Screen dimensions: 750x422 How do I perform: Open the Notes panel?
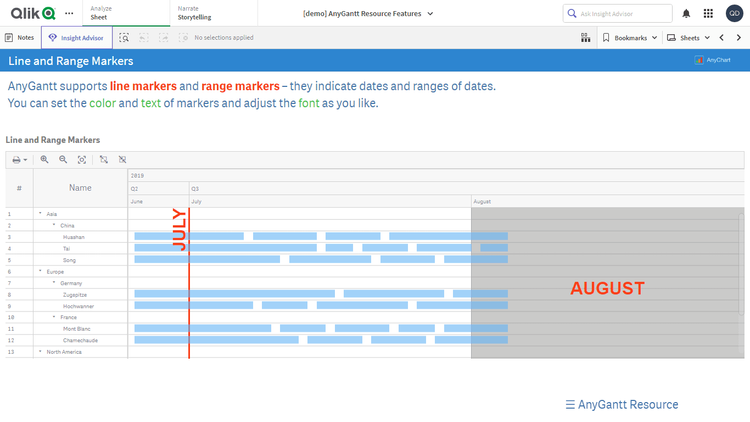20,37
